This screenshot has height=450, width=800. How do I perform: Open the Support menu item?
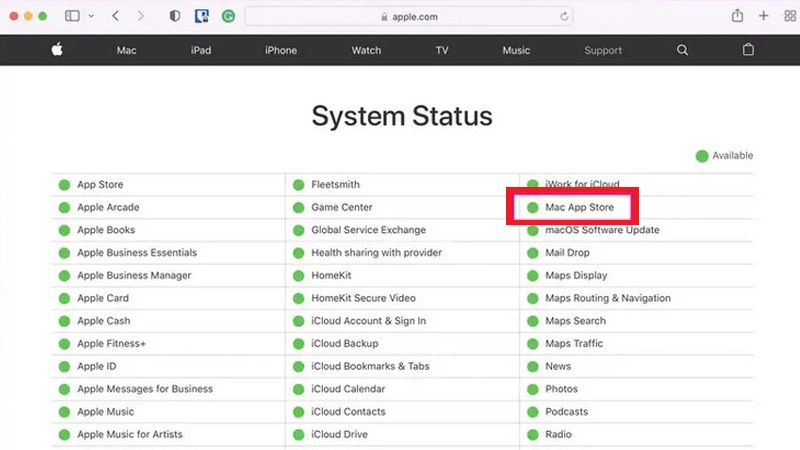[x=603, y=50]
